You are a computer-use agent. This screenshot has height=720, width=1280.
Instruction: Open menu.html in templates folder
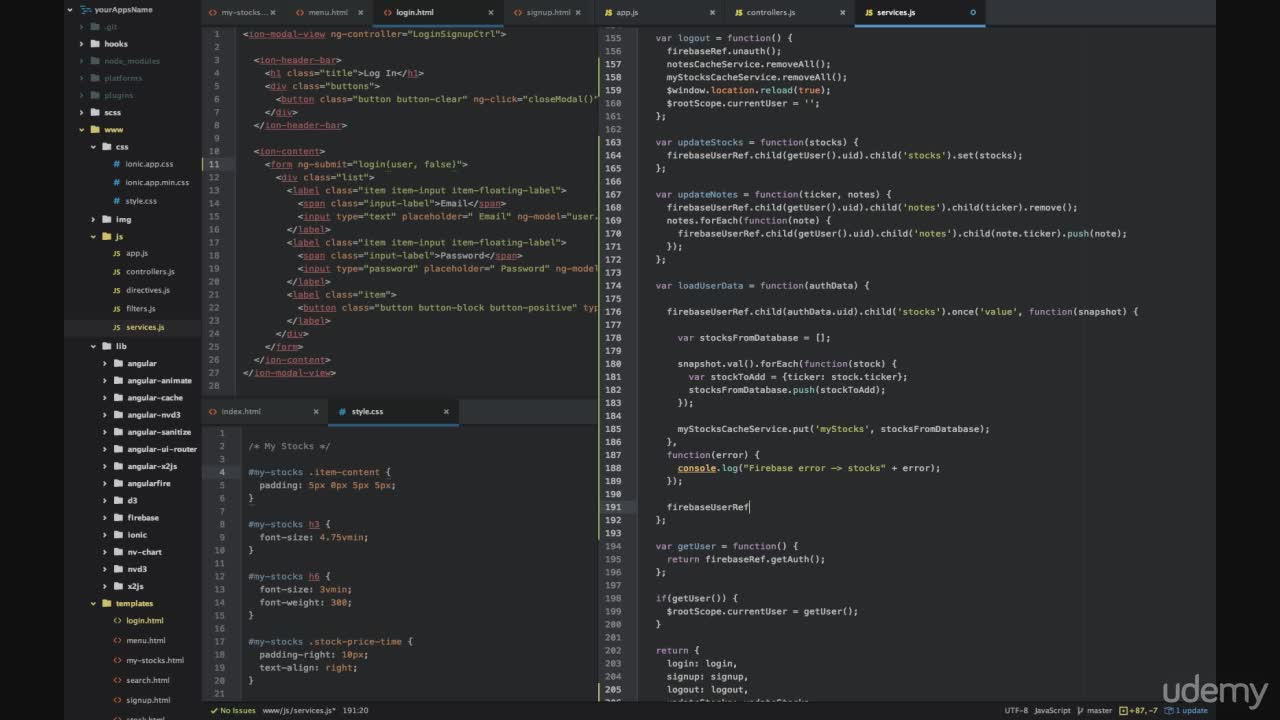tap(145, 640)
